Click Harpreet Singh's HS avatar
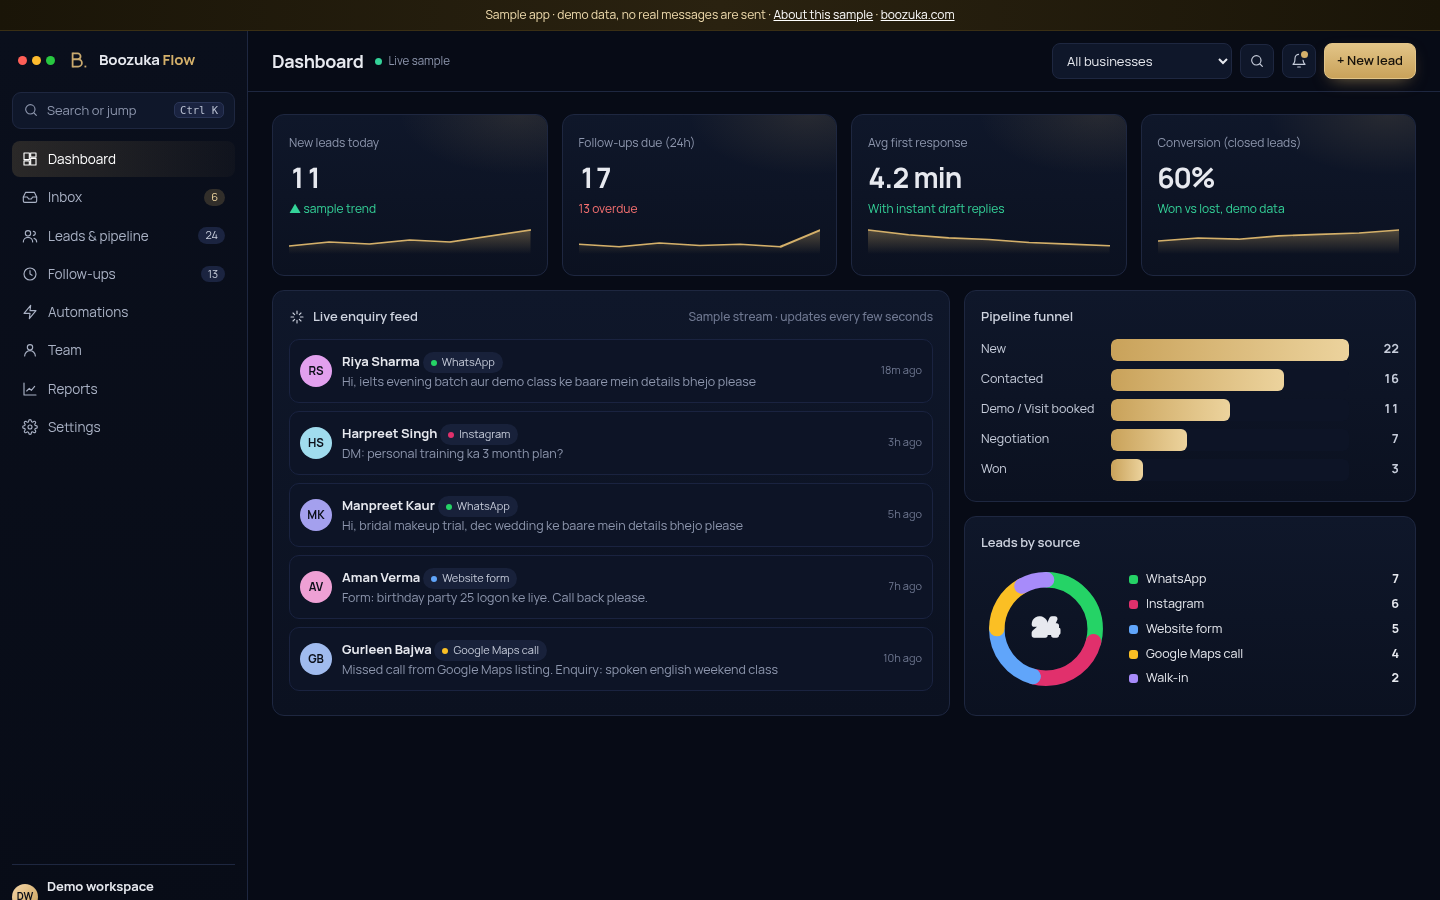Screen dimensions: 1440x900 (316, 443)
